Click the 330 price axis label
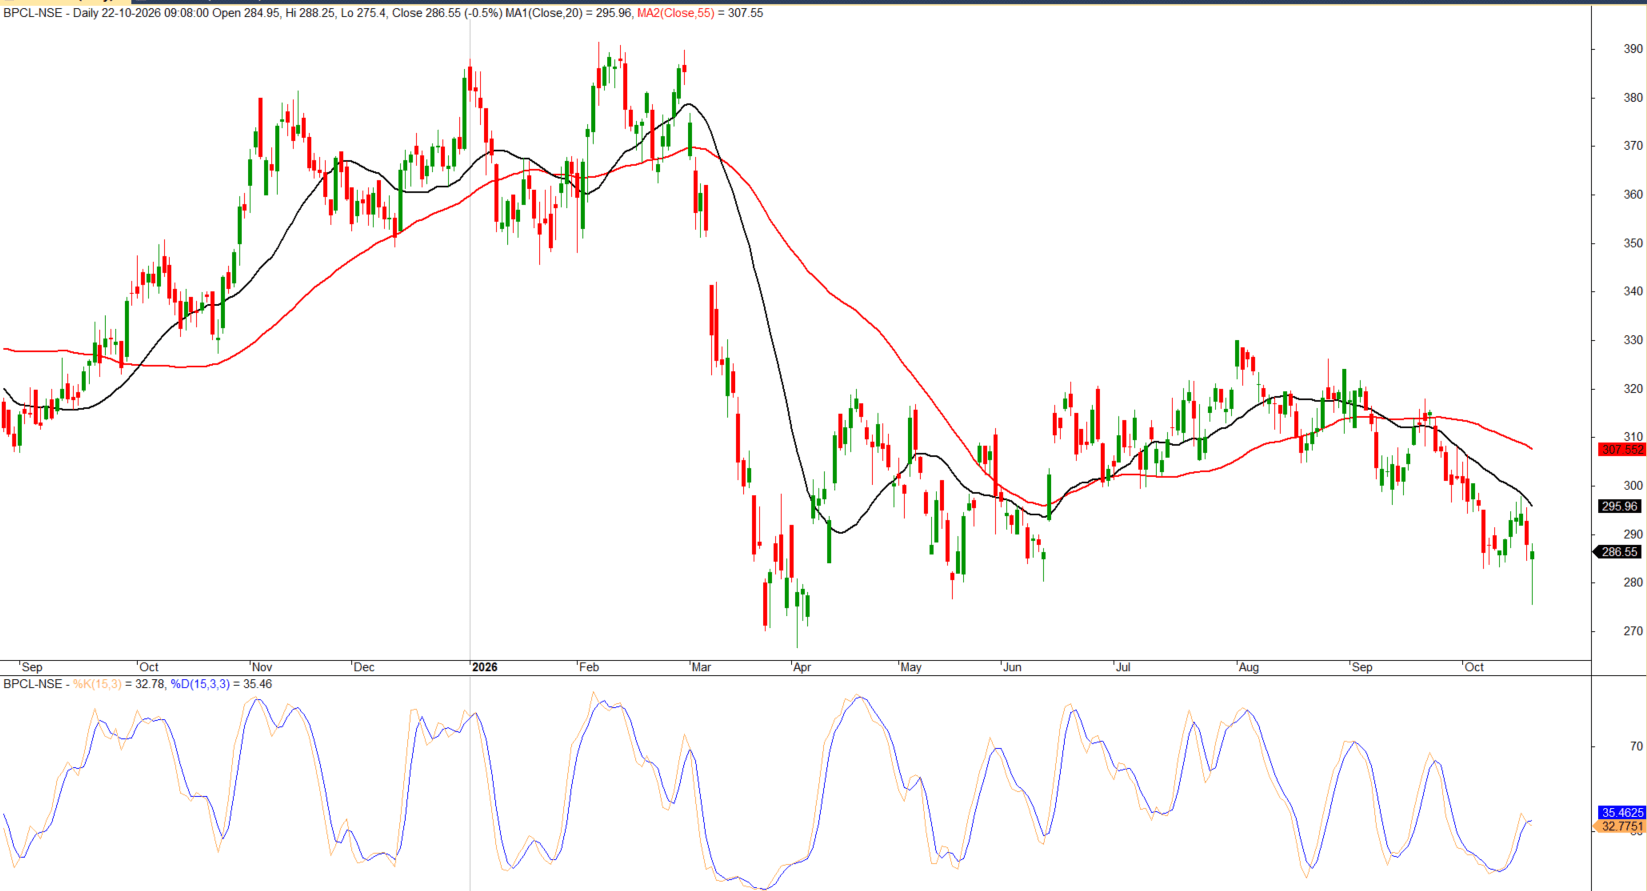The image size is (1647, 891). (x=1633, y=340)
